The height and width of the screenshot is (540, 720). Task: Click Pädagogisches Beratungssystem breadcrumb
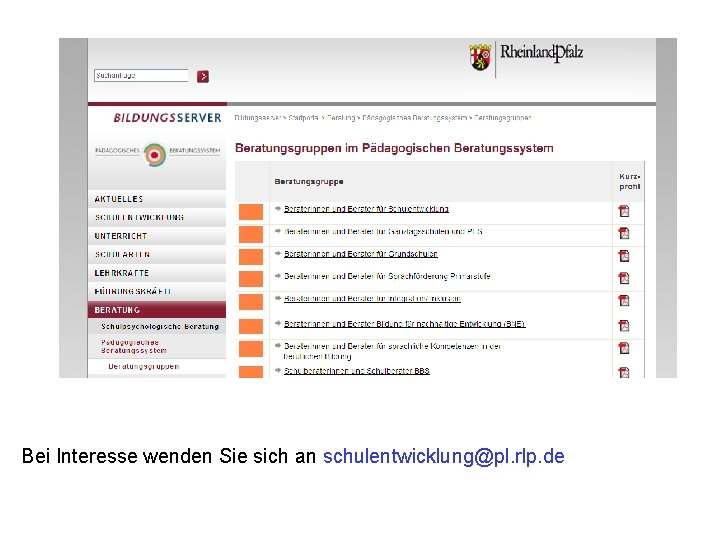(x=415, y=118)
